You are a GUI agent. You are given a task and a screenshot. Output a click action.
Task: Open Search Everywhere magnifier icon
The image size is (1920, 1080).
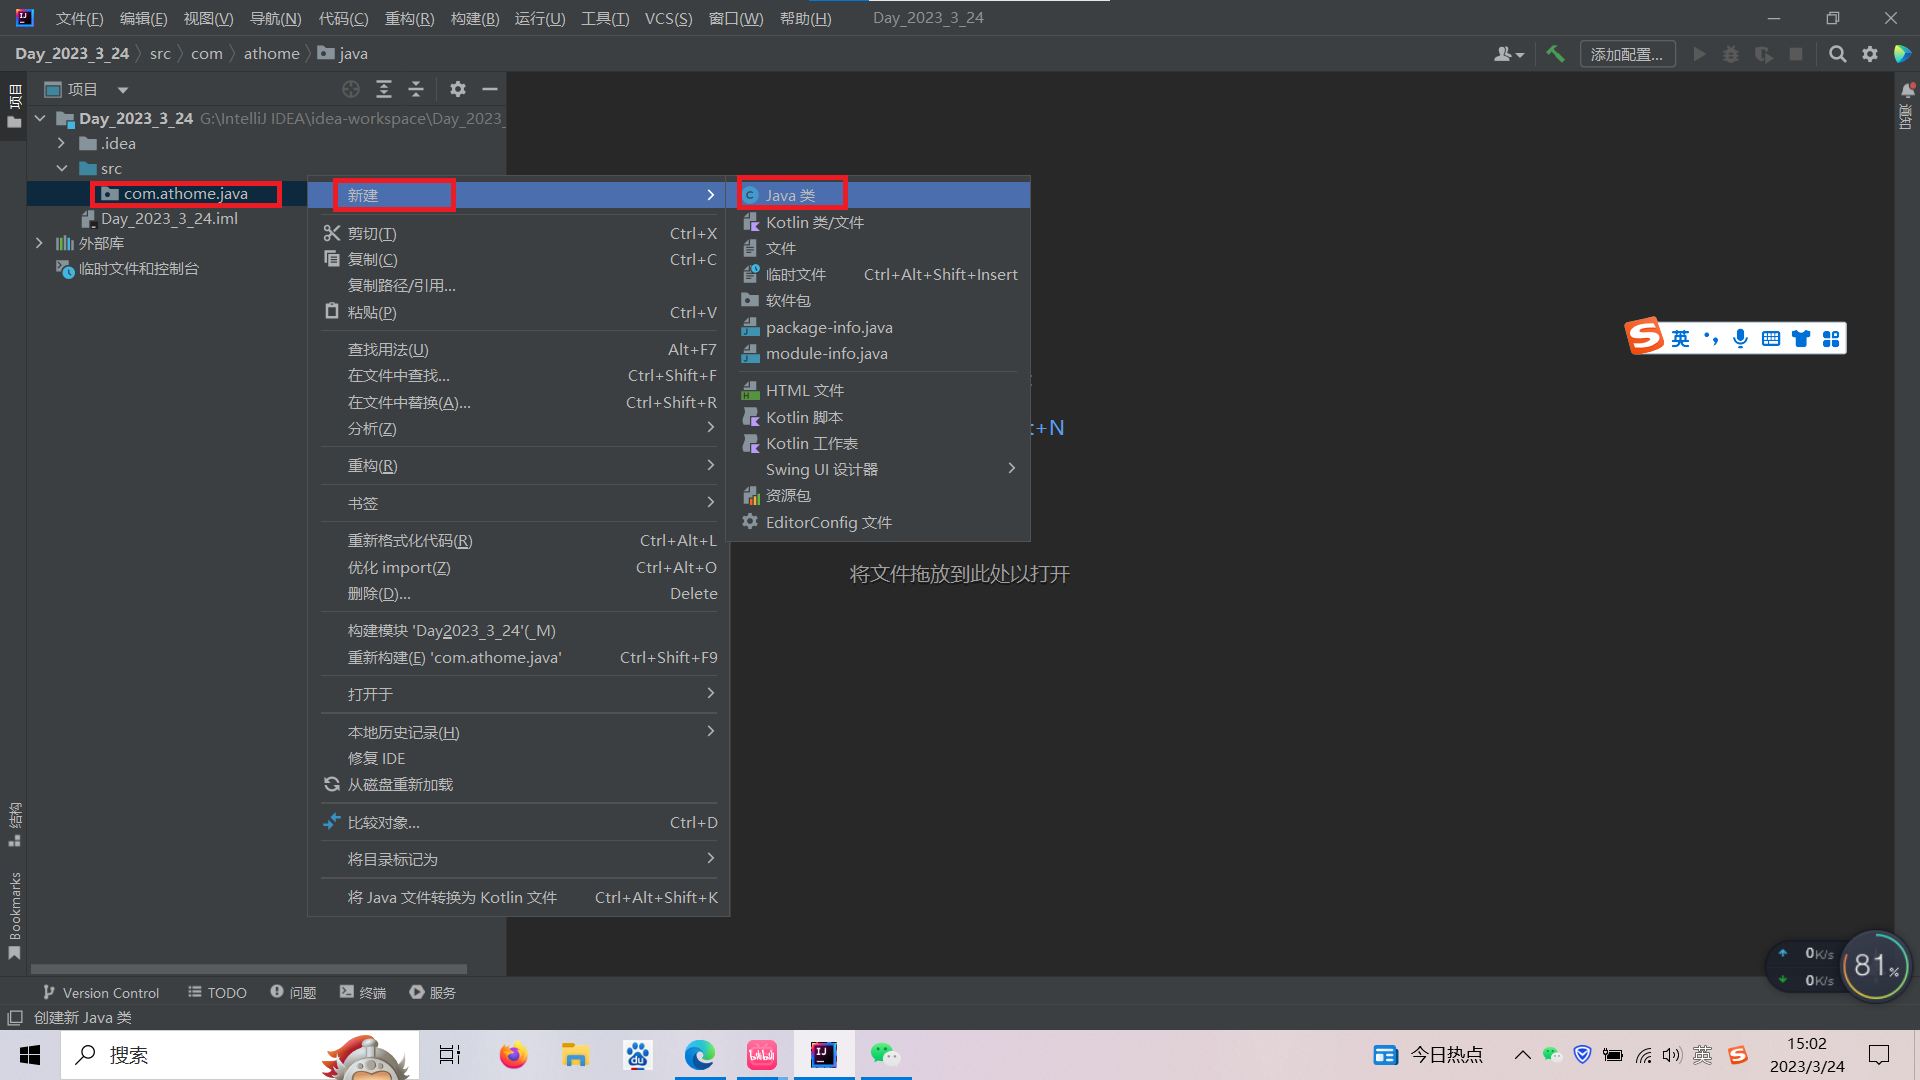coord(1837,54)
